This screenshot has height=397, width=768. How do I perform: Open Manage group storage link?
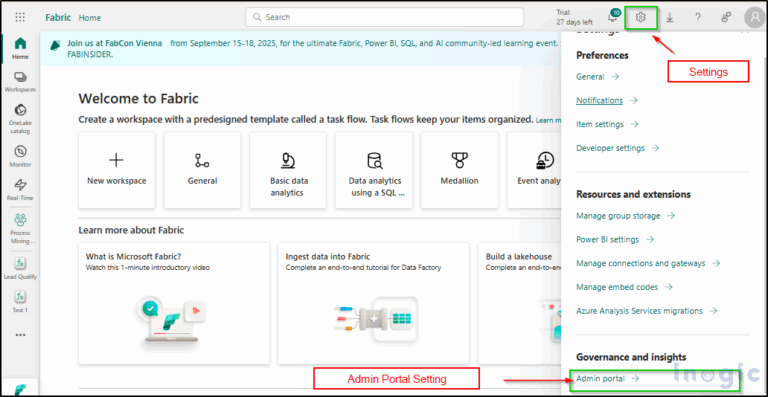pyautogui.click(x=625, y=216)
